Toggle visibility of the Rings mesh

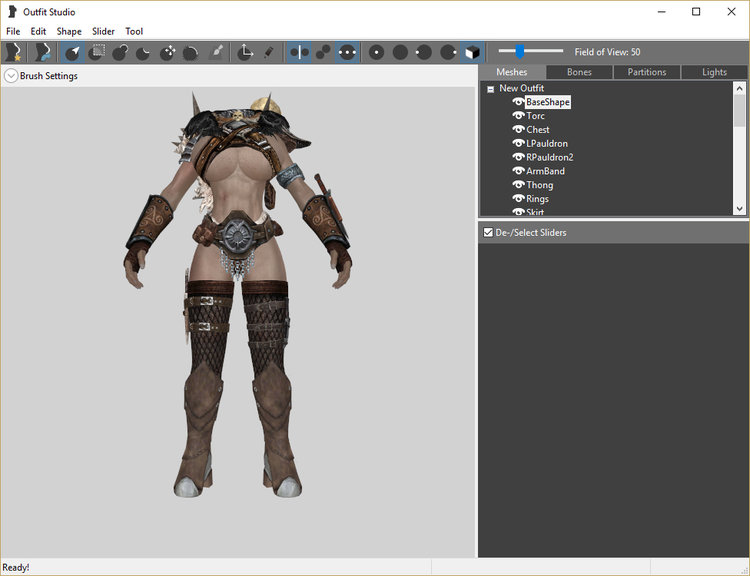click(x=518, y=199)
